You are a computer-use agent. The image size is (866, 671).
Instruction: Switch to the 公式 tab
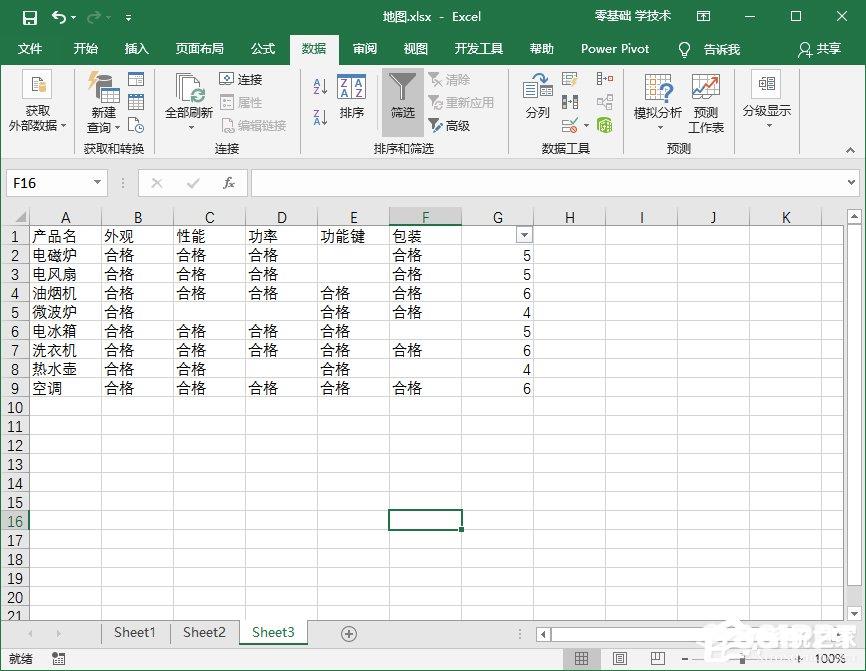click(x=262, y=49)
